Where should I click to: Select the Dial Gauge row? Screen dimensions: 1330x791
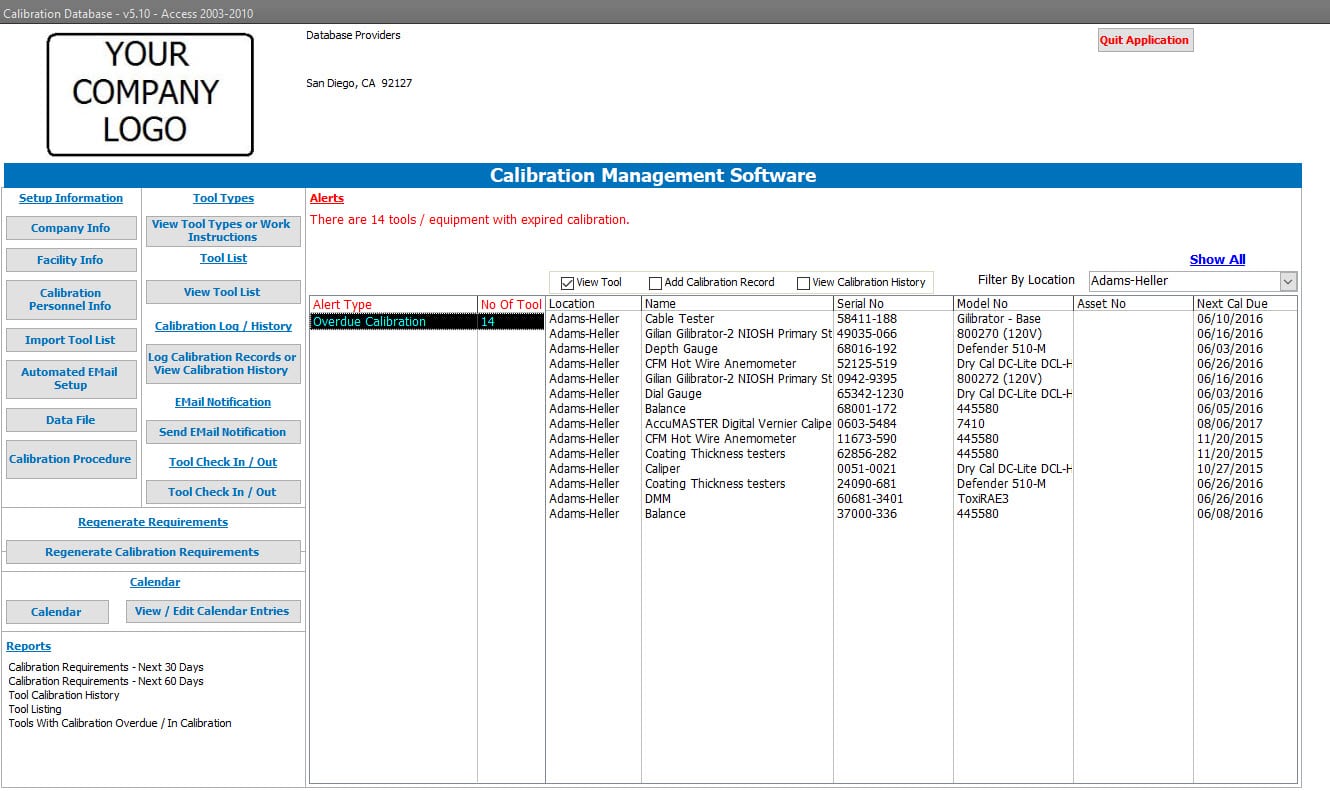[x=921, y=394]
